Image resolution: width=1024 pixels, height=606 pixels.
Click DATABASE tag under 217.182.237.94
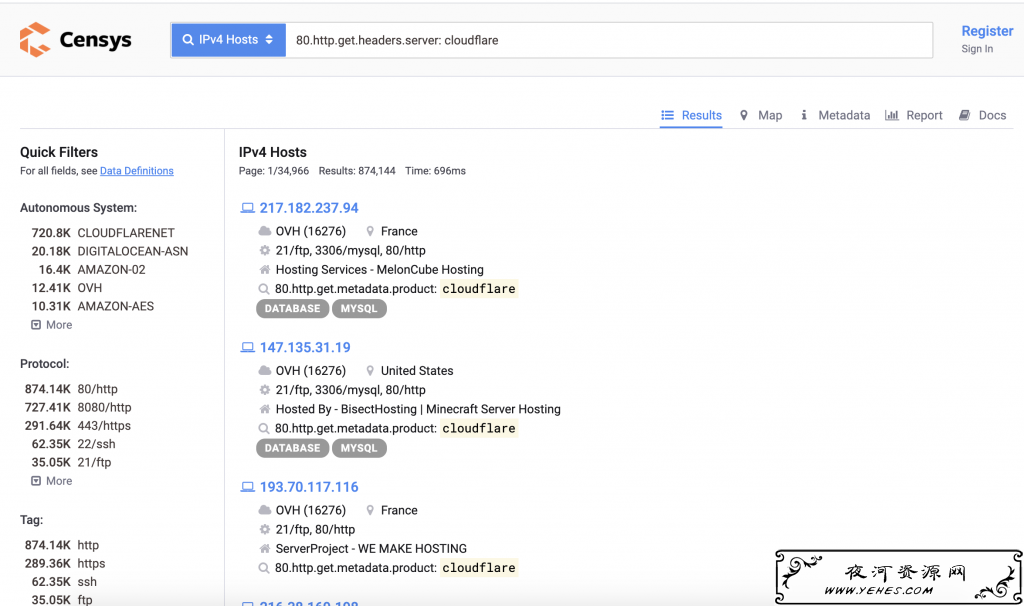(x=293, y=309)
